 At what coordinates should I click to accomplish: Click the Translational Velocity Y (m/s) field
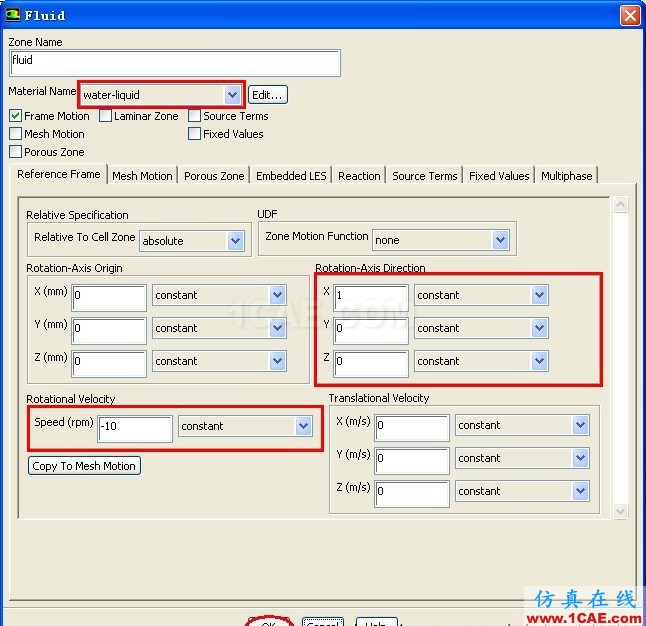pos(412,460)
